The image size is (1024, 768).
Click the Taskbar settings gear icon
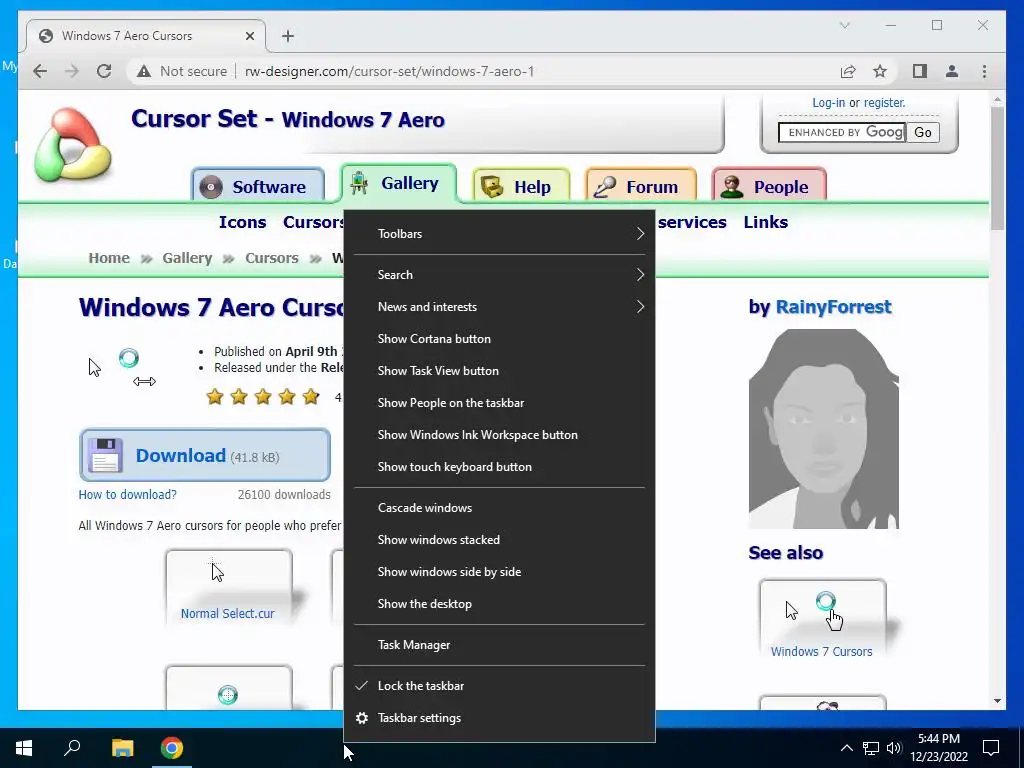(362, 718)
